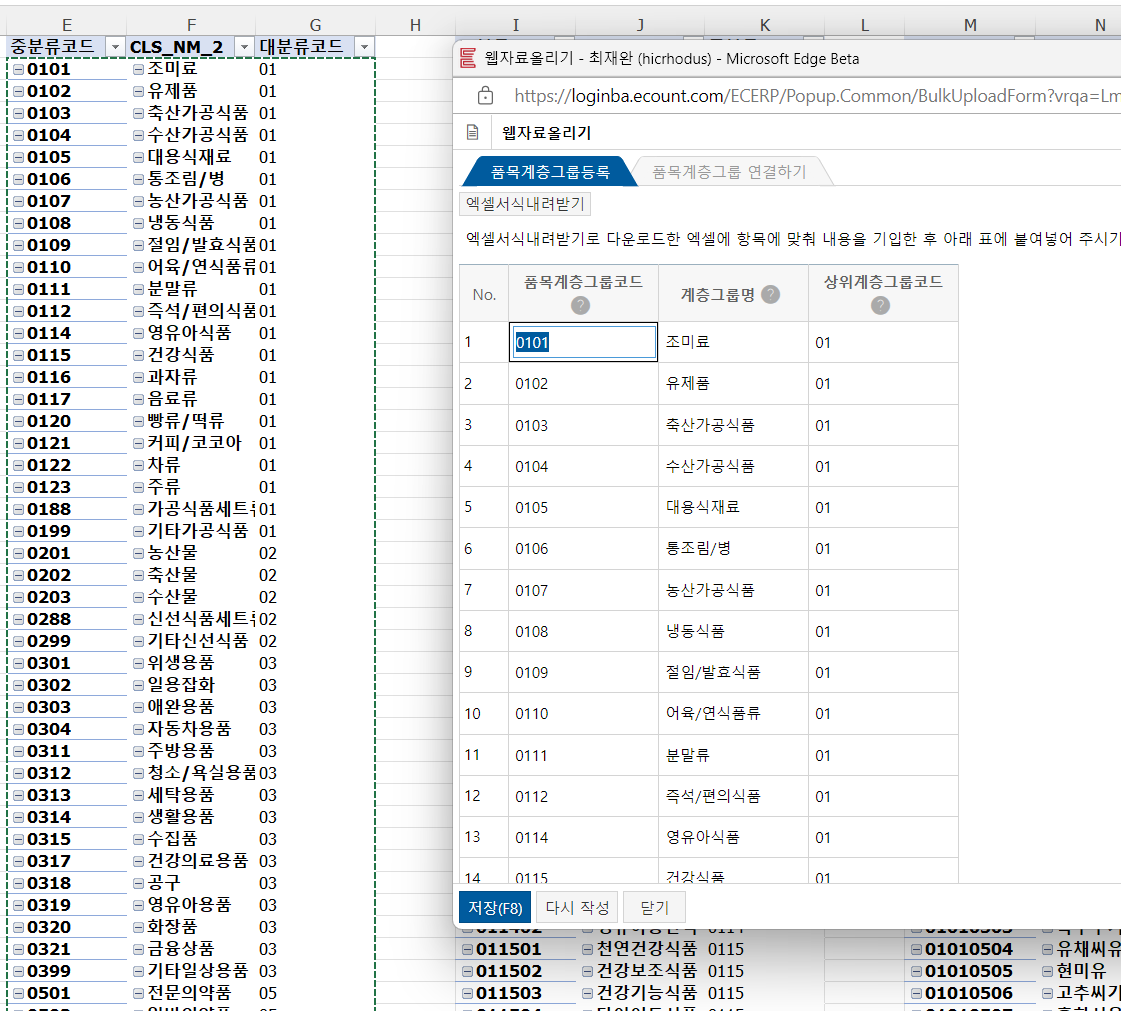Click the Ecount logo icon in the popup title bar
Image resolution: width=1121 pixels, height=1011 pixels.
(x=468, y=59)
